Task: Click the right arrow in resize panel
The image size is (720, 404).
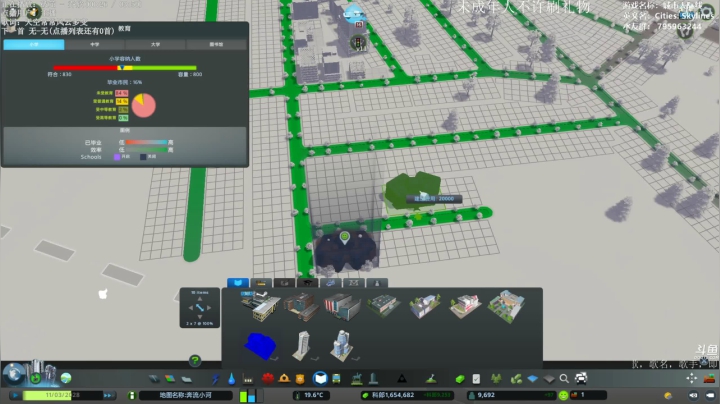Action: 209,308
